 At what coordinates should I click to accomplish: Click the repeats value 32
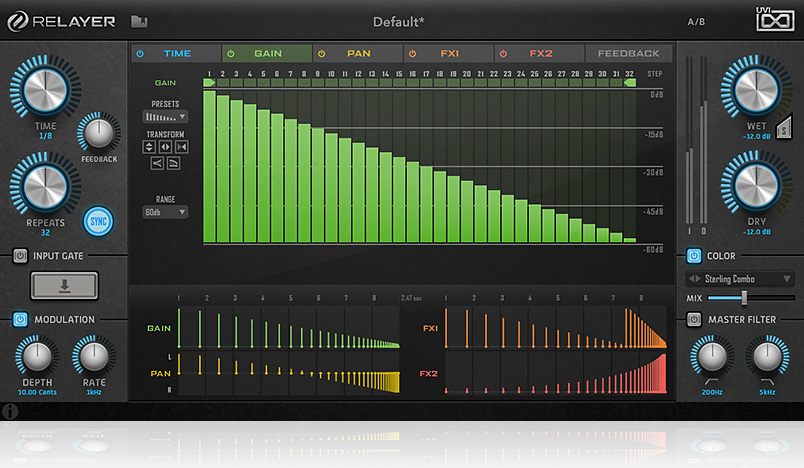click(45, 233)
